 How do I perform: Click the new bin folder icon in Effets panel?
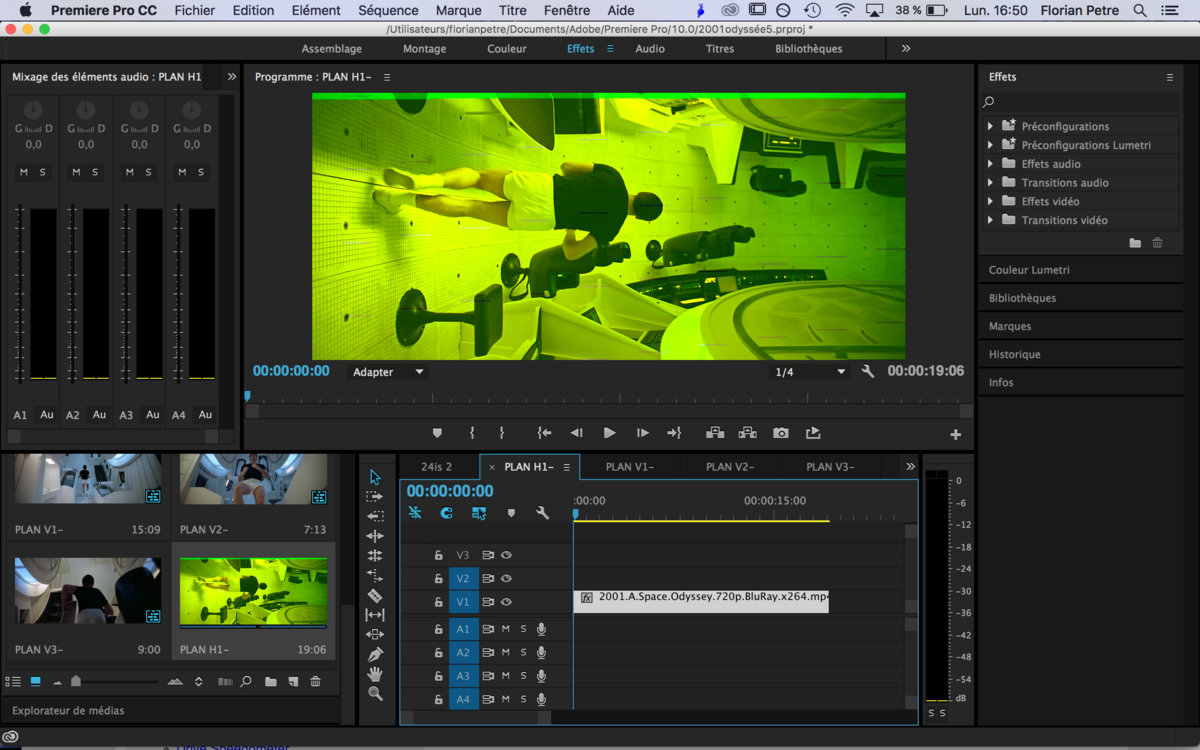click(1135, 243)
